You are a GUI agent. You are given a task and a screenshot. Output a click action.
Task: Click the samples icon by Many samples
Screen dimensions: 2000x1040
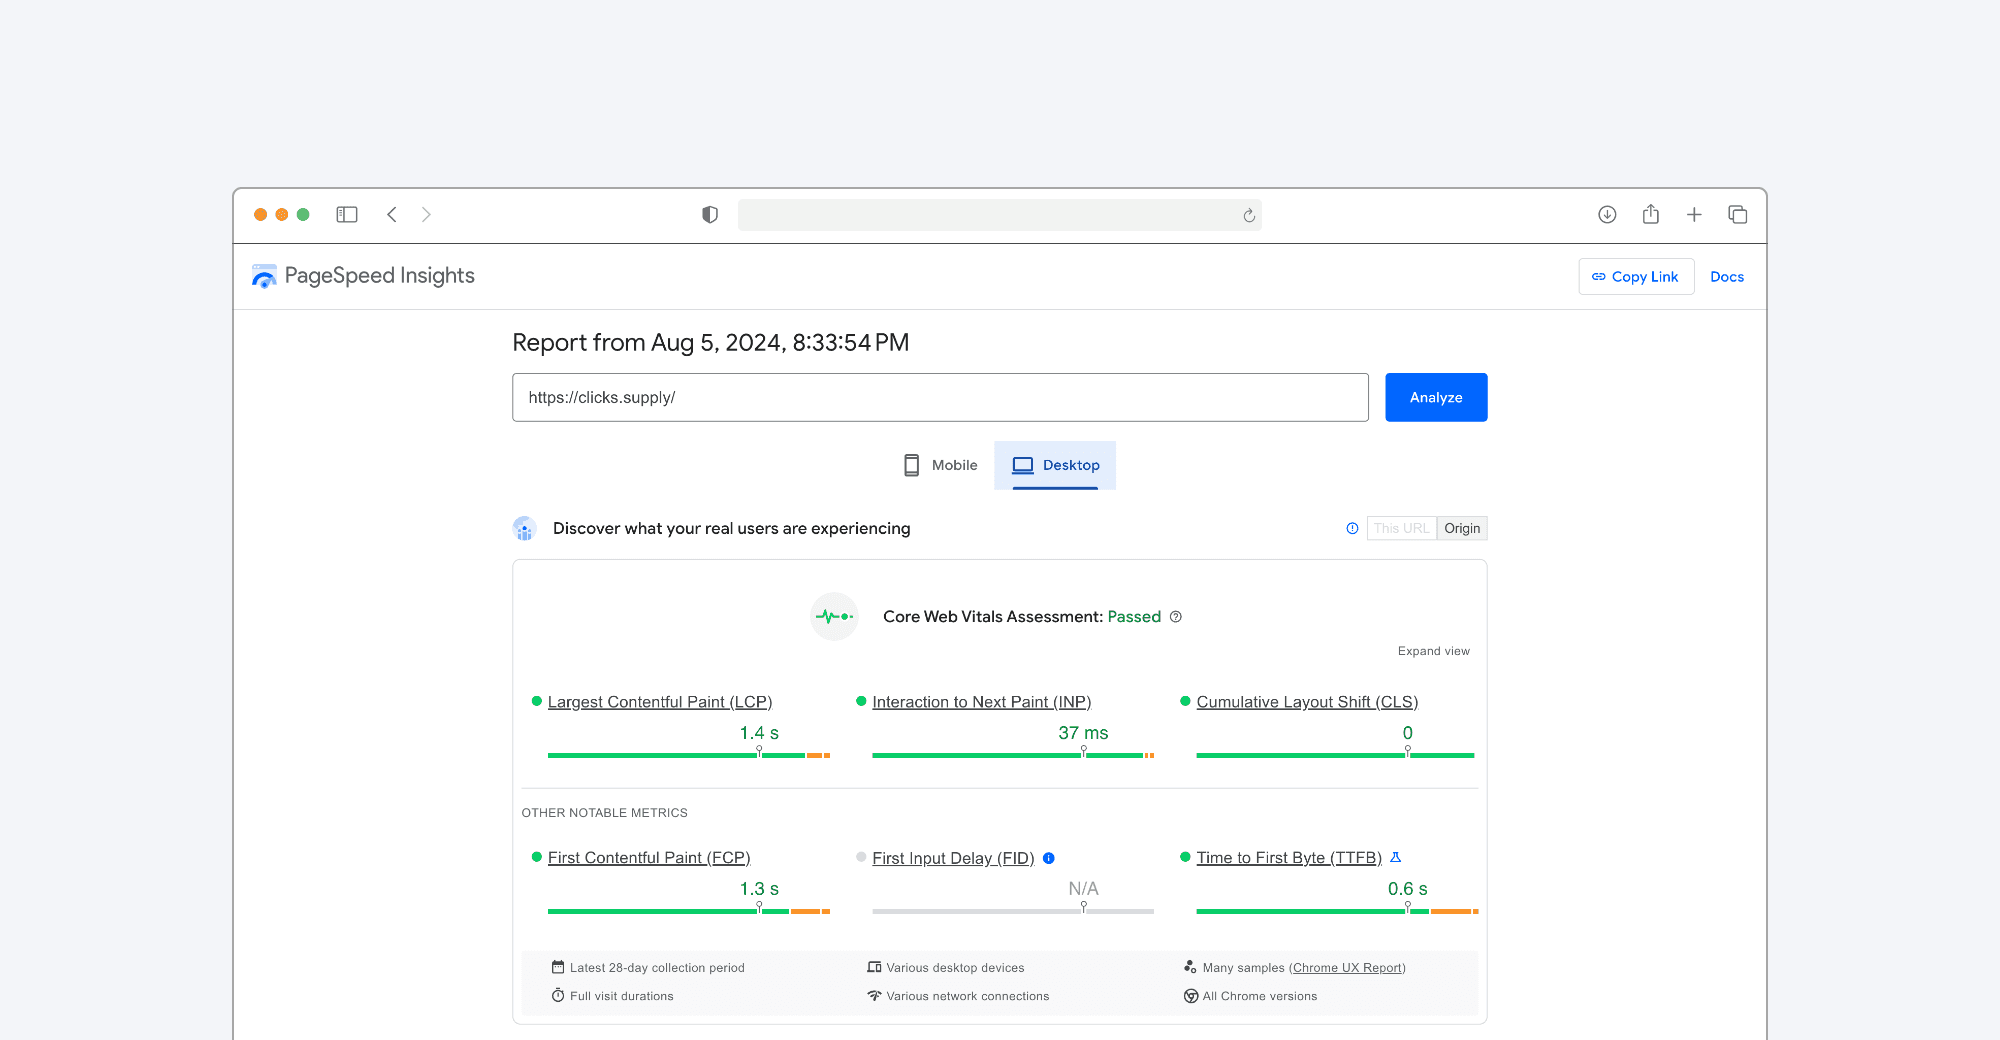pyautogui.click(x=1190, y=967)
